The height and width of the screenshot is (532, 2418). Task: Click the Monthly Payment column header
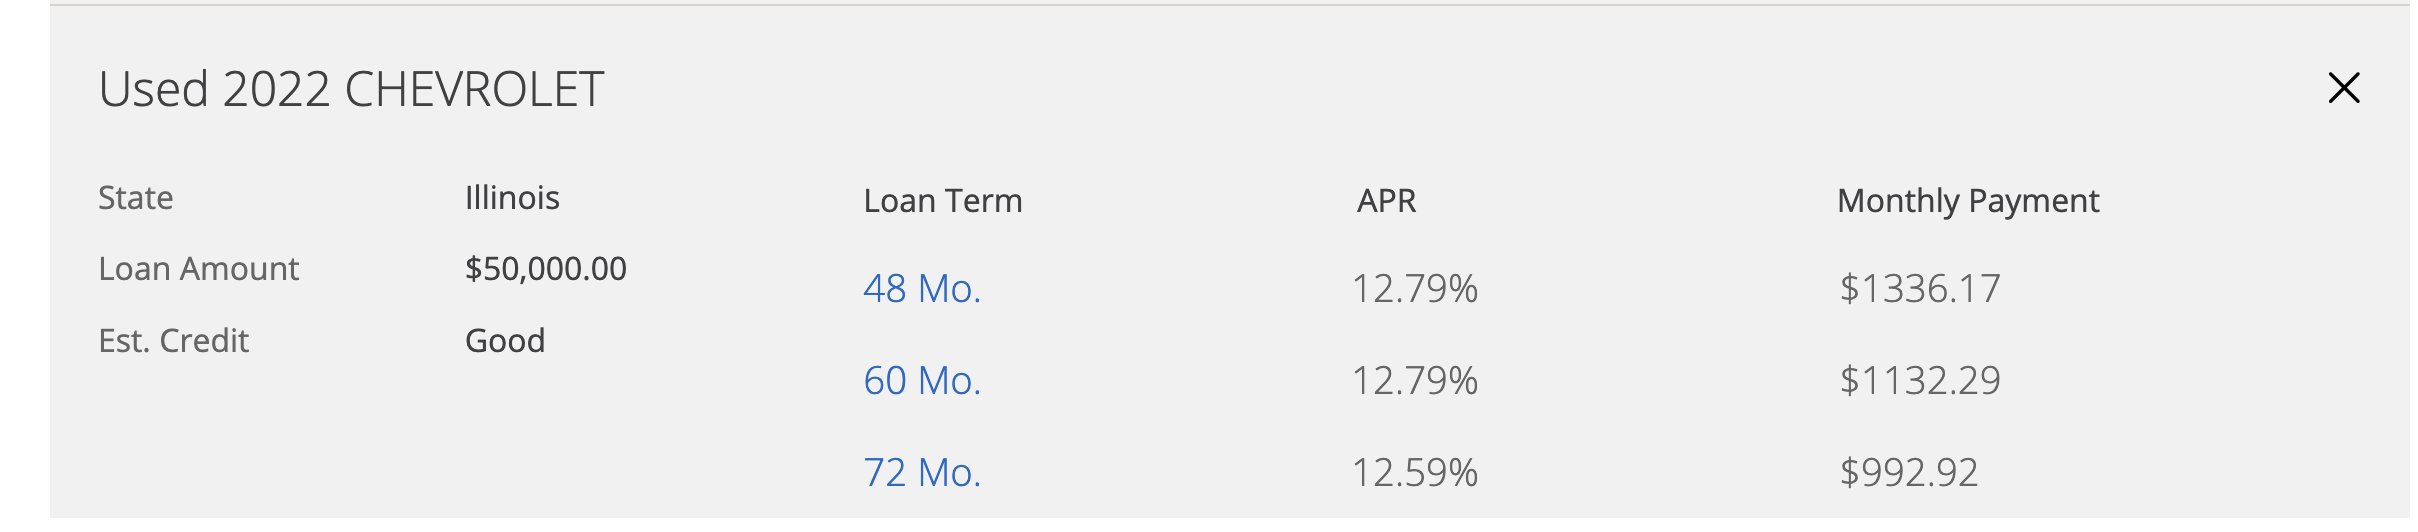coord(1968,201)
